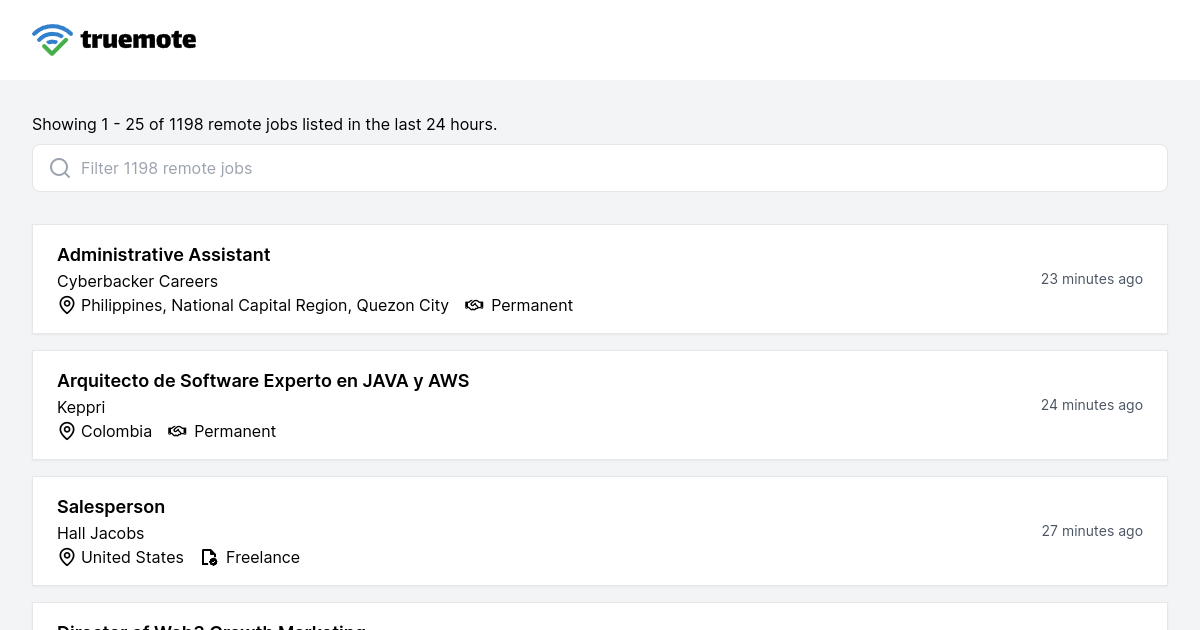Image resolution: width=1200 pixels, height=630 pixels.
Task: Click the 24 minutes ago timestamp
Action: tap(1091, 405)
